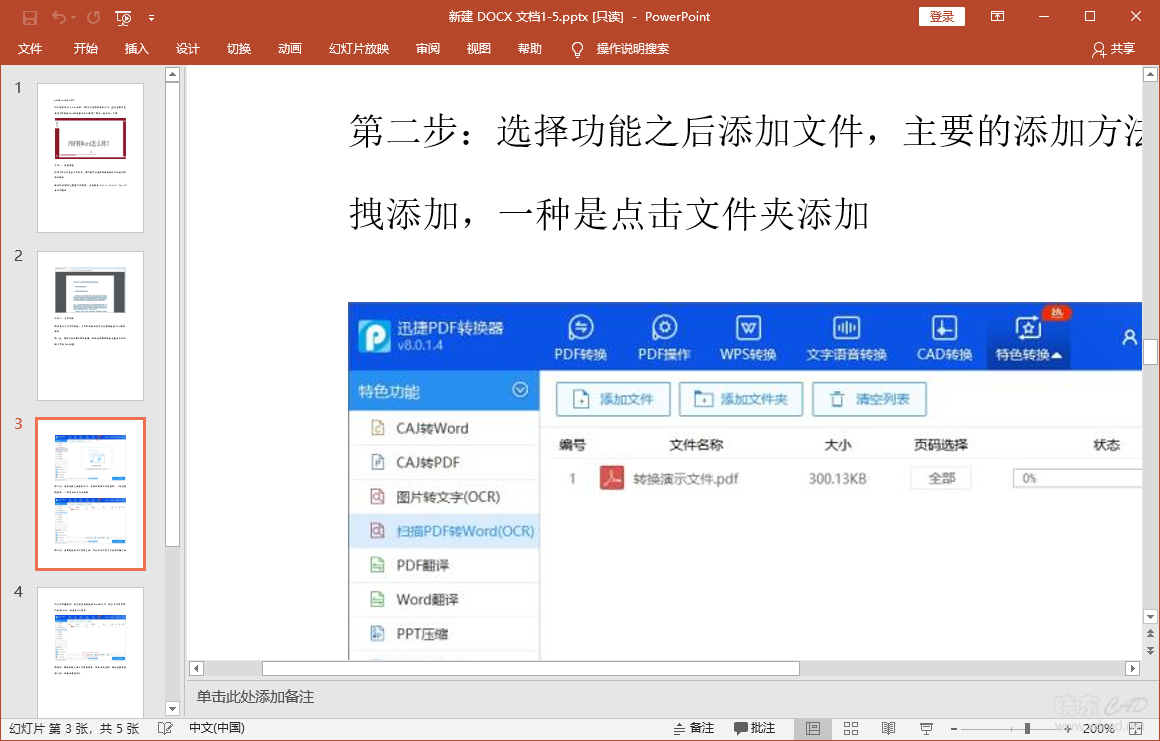Toggle the 批注 comments pane button
Screen dimensions: 1160x741
[755, 728]
